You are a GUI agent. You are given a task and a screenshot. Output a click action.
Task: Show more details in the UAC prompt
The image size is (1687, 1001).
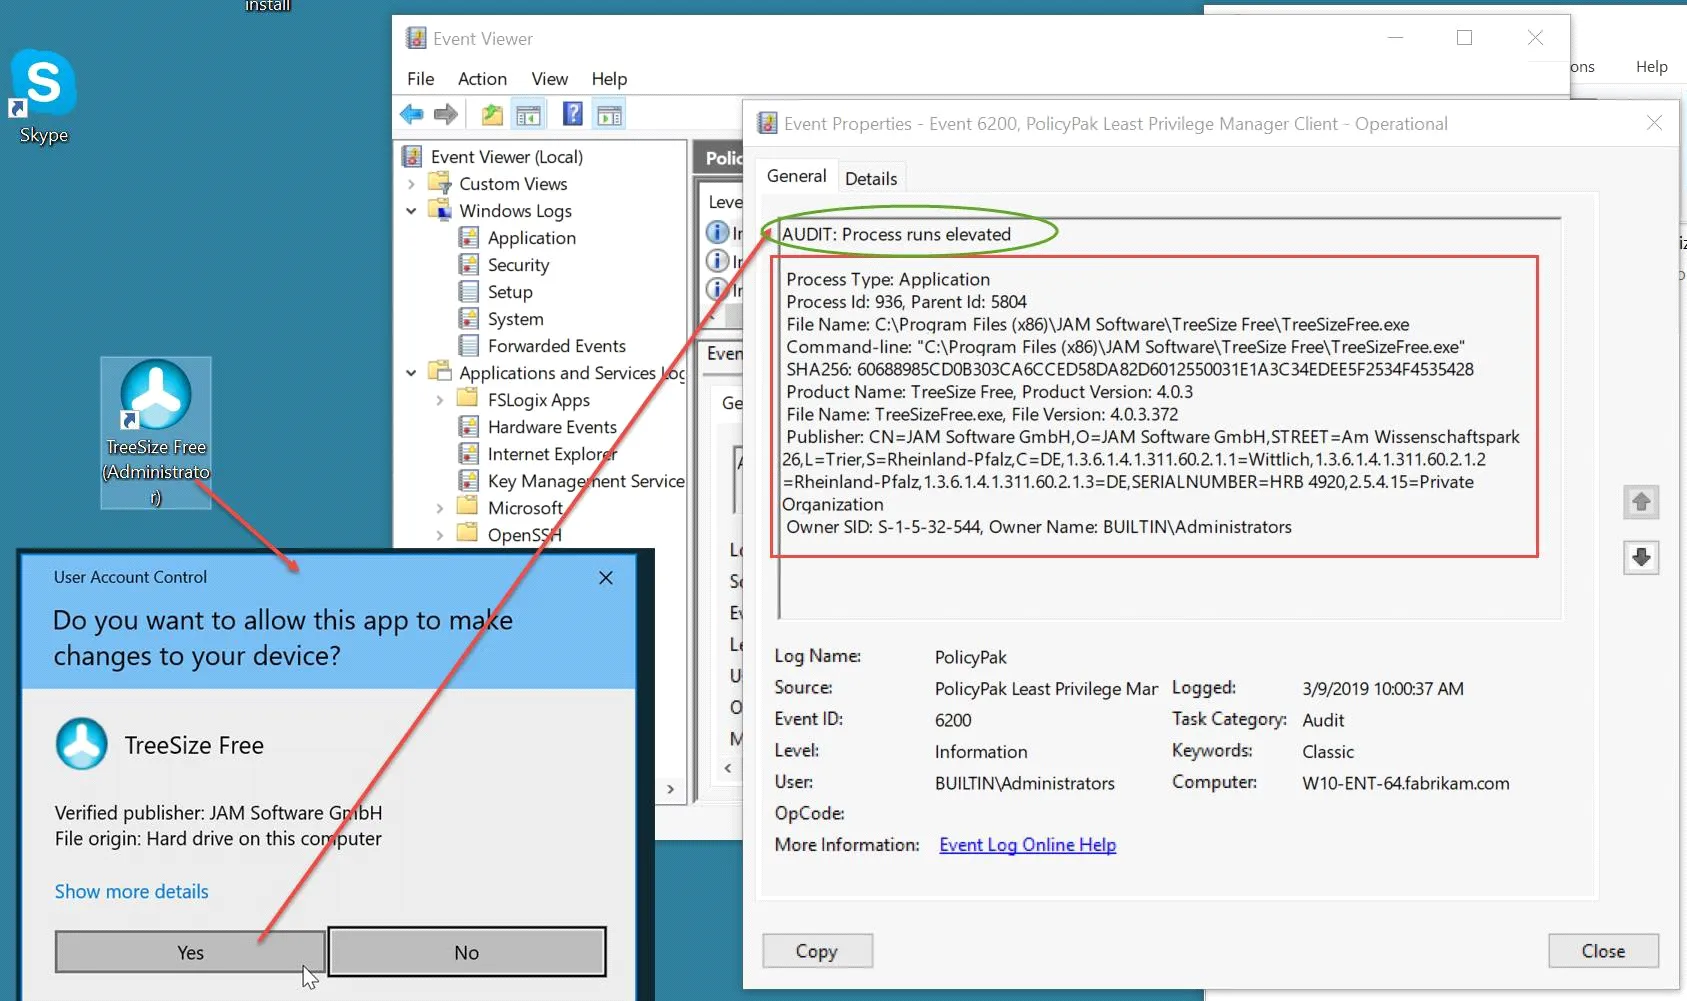pyautogui.click(x=131, y=891)
